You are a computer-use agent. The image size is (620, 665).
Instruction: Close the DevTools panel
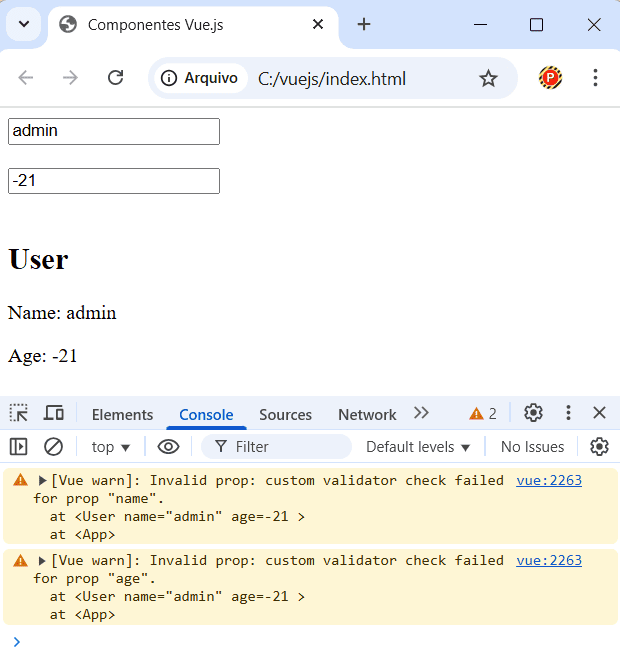[599, 413]
